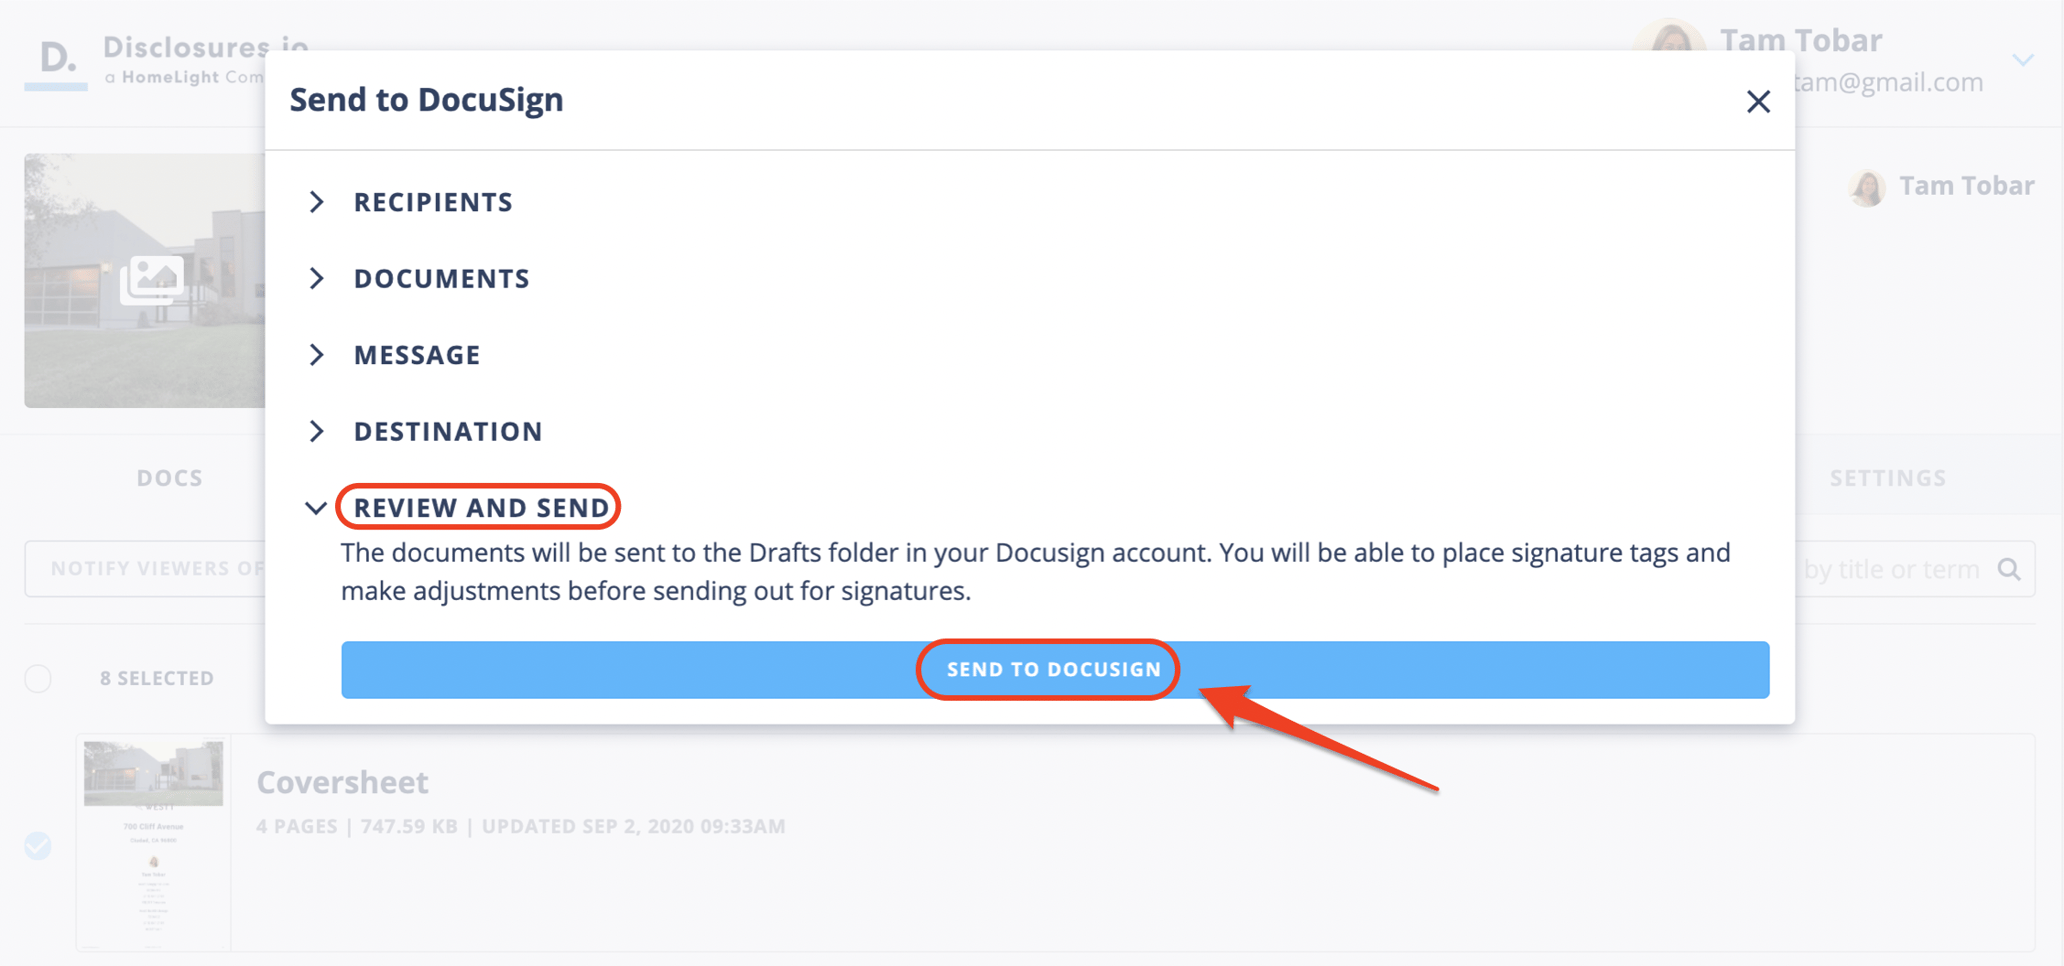Open the Coversheet document thumbnail
Viewport: 2064px width, 966px height.
153,844
